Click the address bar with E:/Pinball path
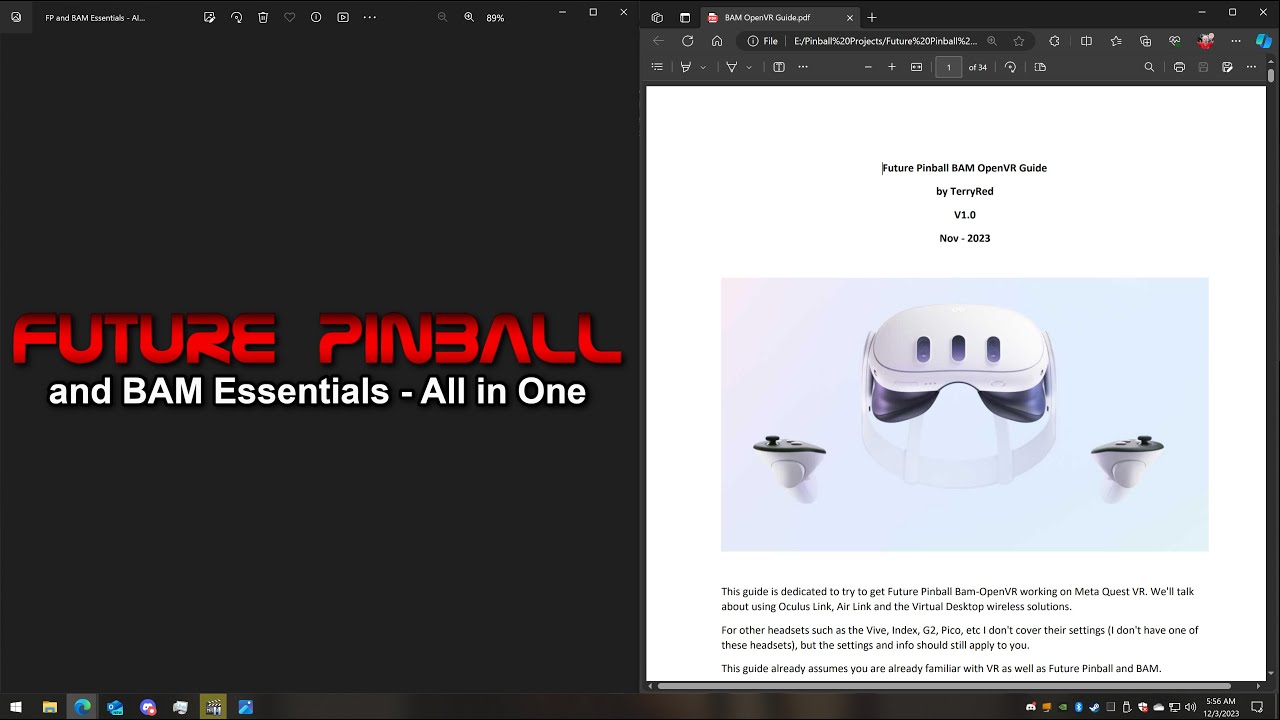This screenshot has height=720, width=1280. click(885, 41)
